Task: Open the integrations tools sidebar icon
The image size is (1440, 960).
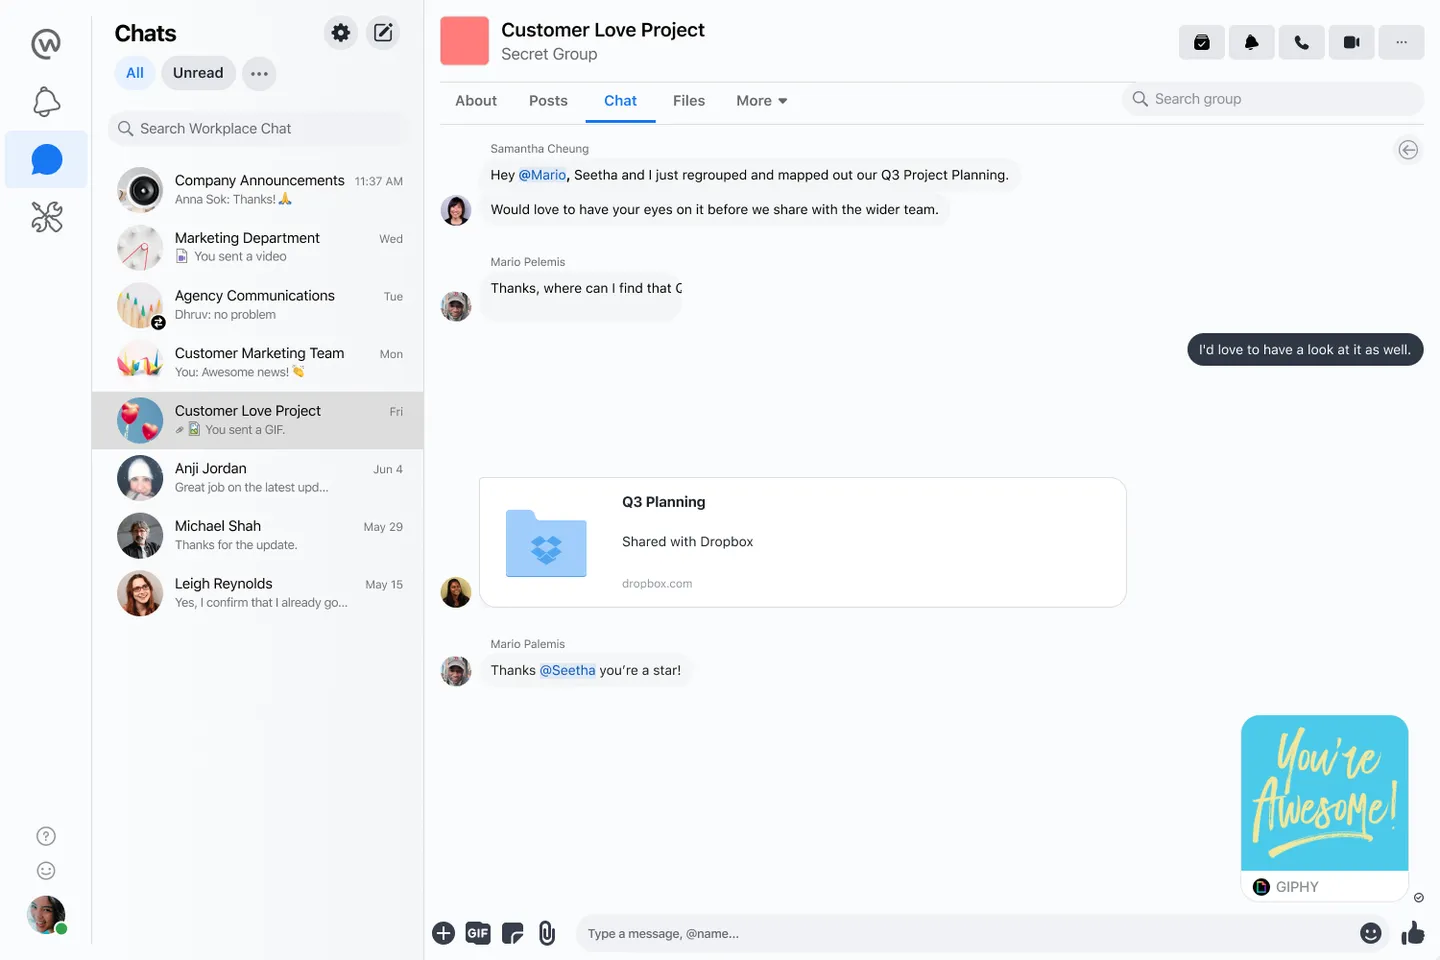Action: (46, 217)
